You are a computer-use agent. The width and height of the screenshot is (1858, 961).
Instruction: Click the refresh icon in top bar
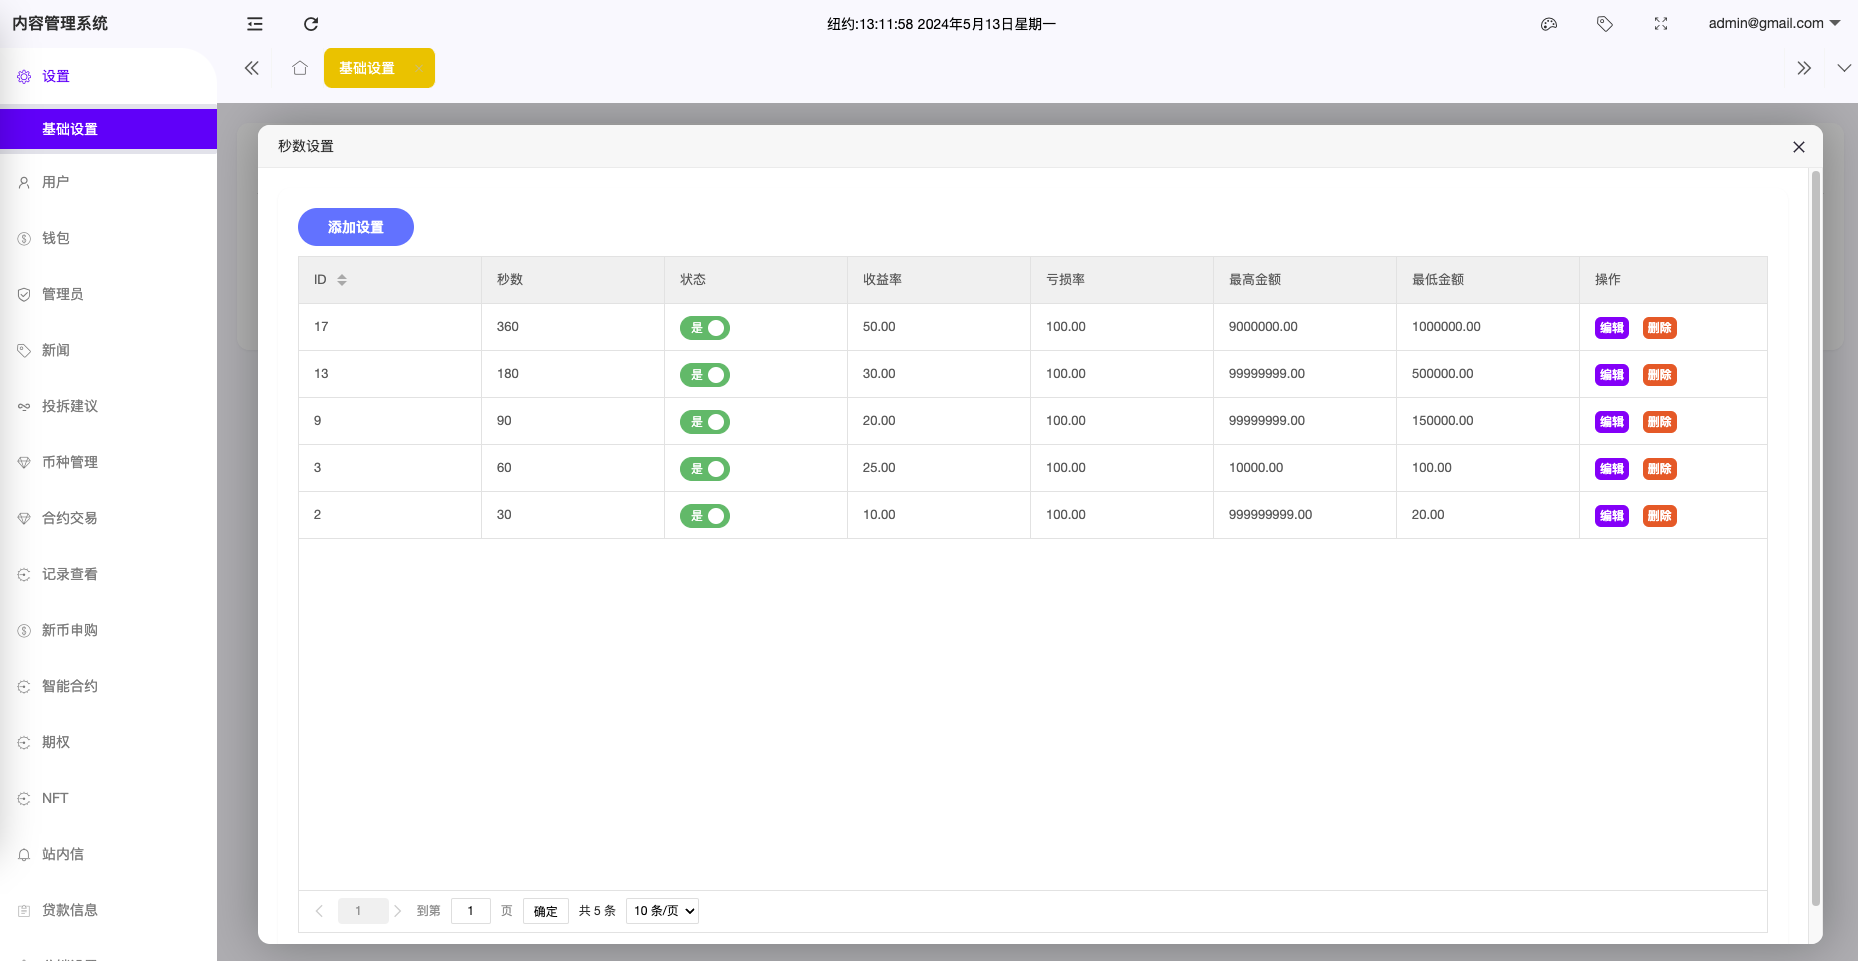point(311,24)
